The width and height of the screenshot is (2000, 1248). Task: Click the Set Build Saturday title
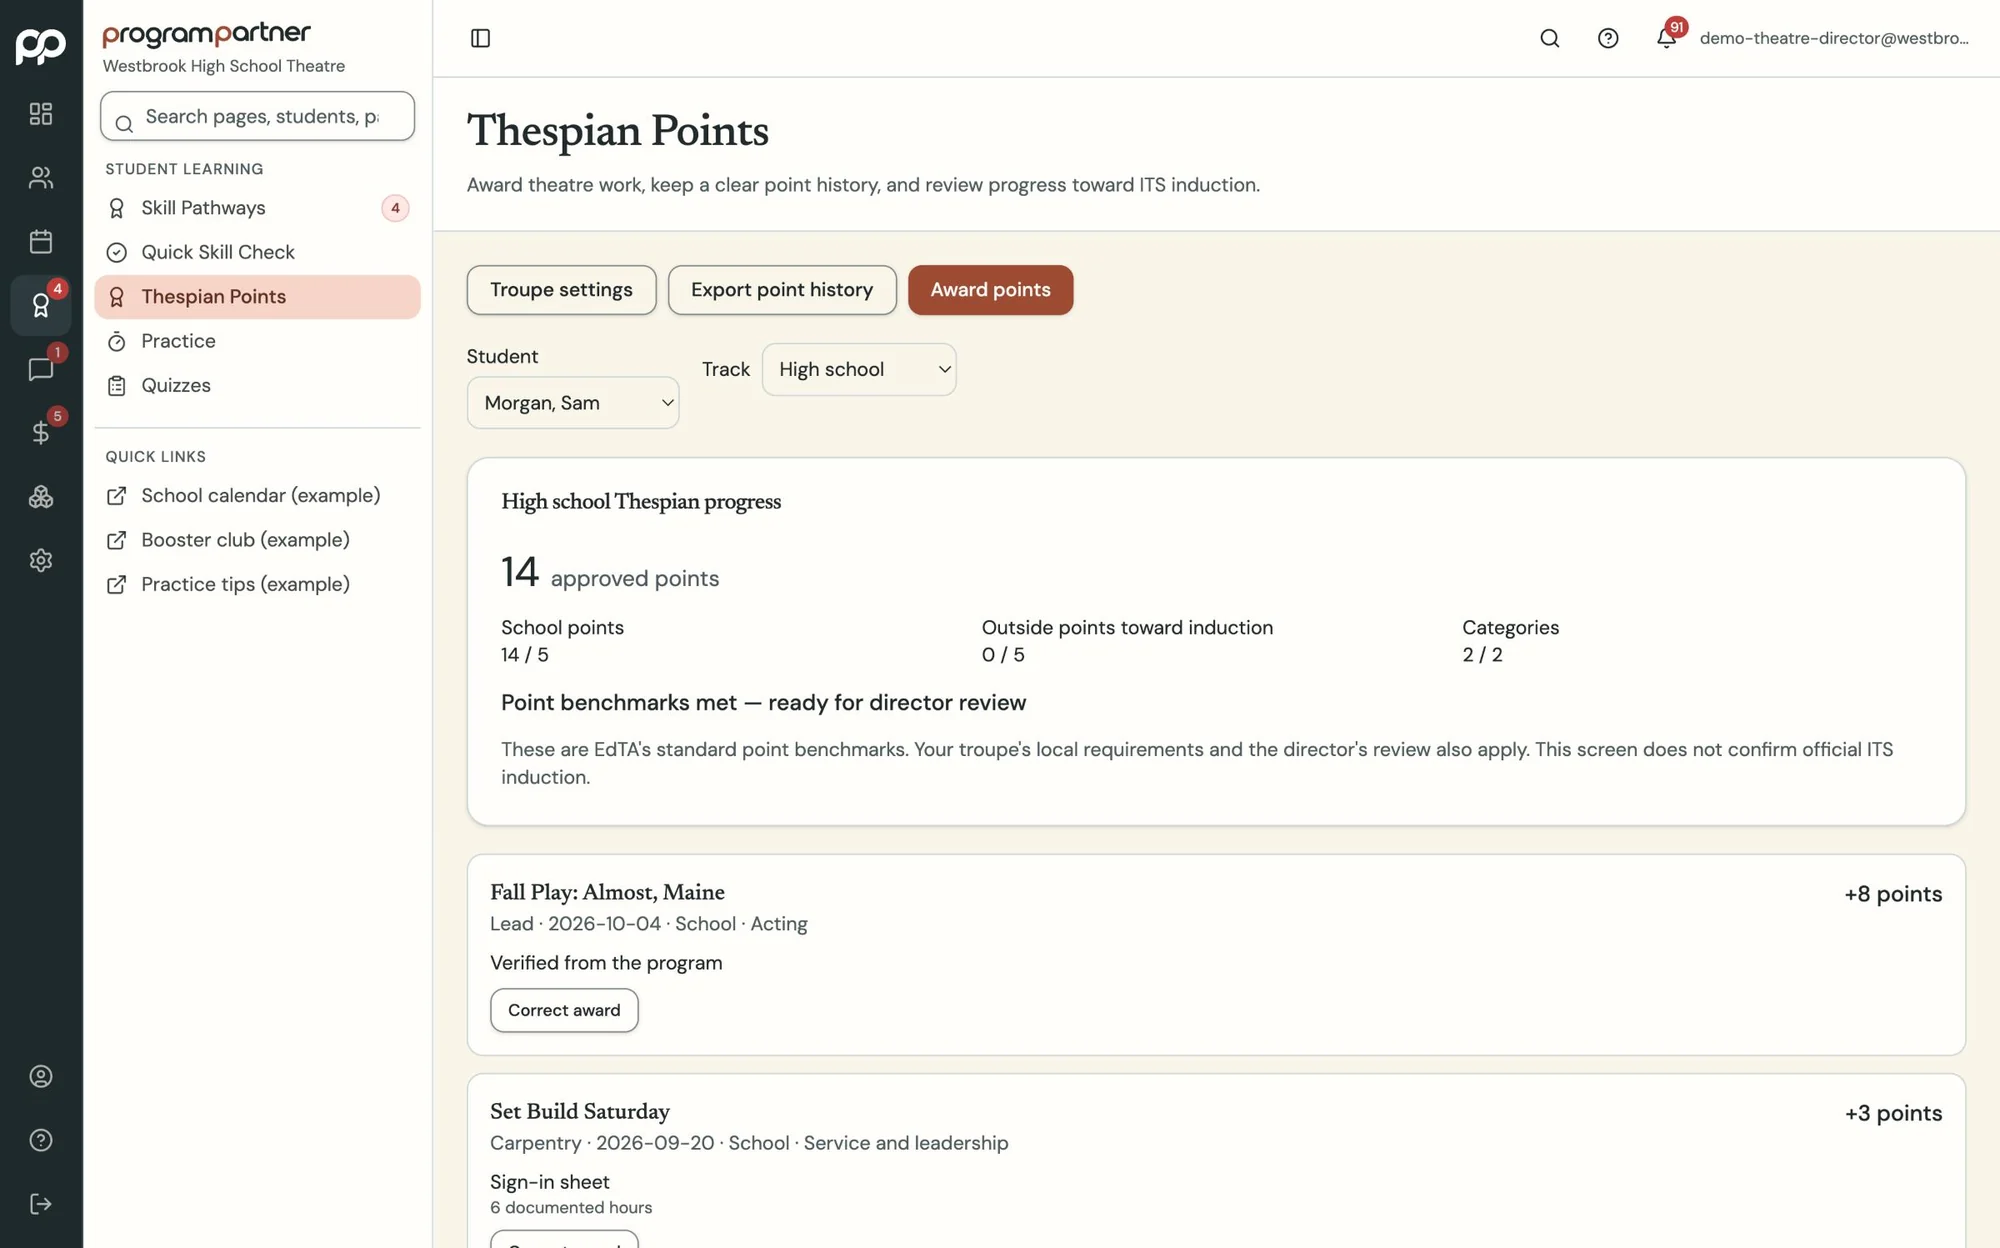(579, 1111)
